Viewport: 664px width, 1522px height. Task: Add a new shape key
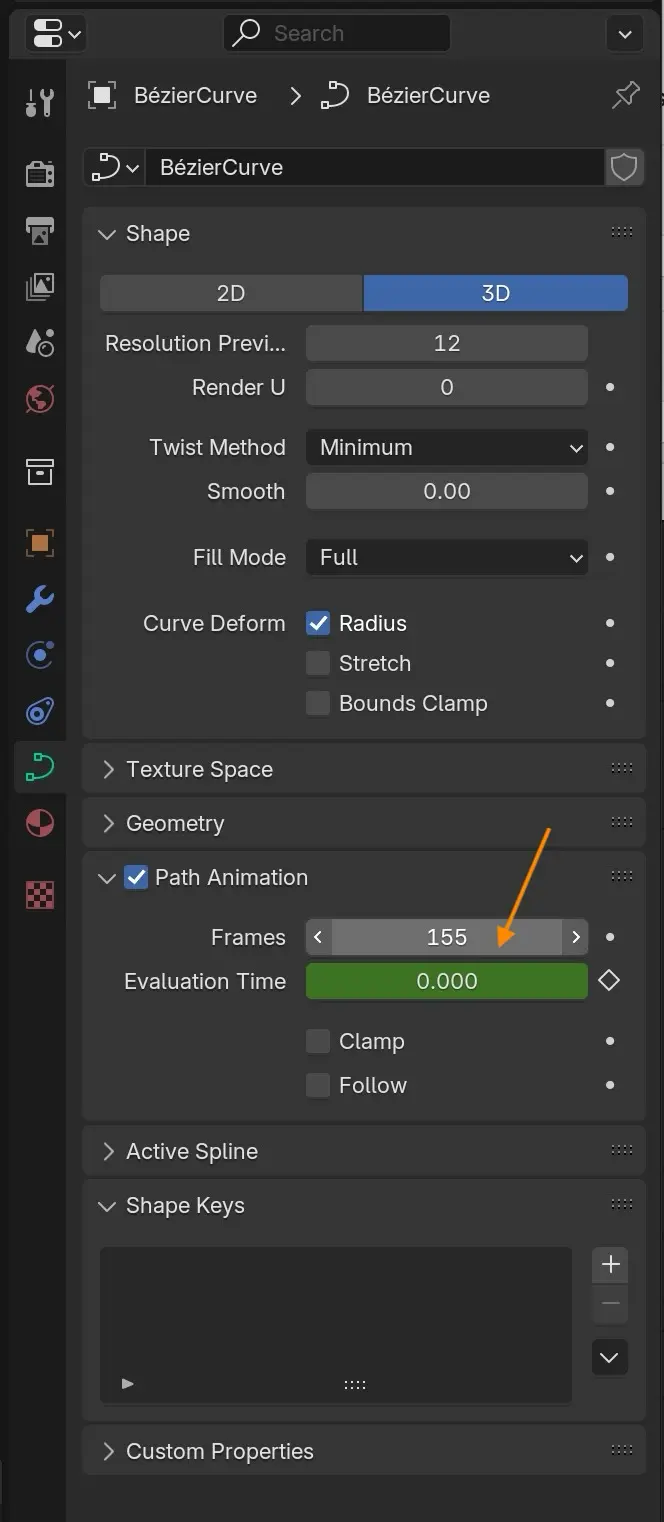point(610,1263)
